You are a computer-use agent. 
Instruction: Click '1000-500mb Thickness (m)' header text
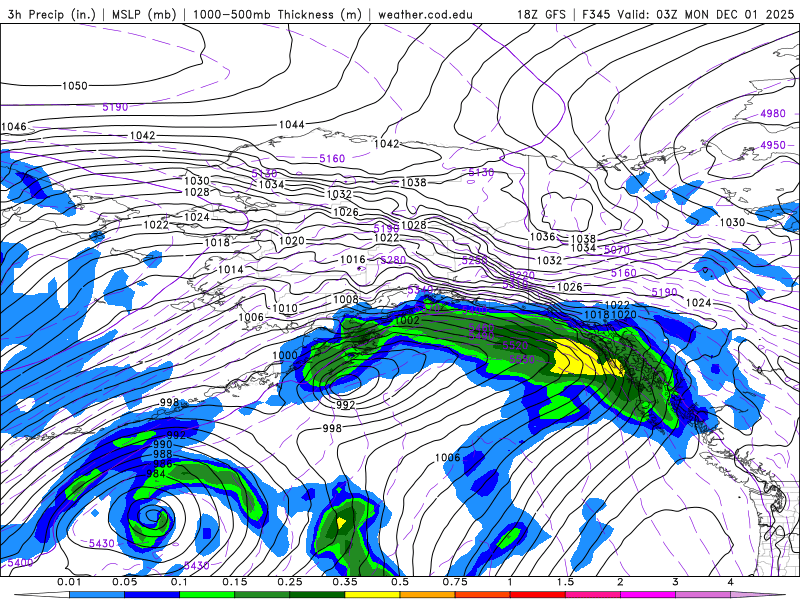click(277, 14)
